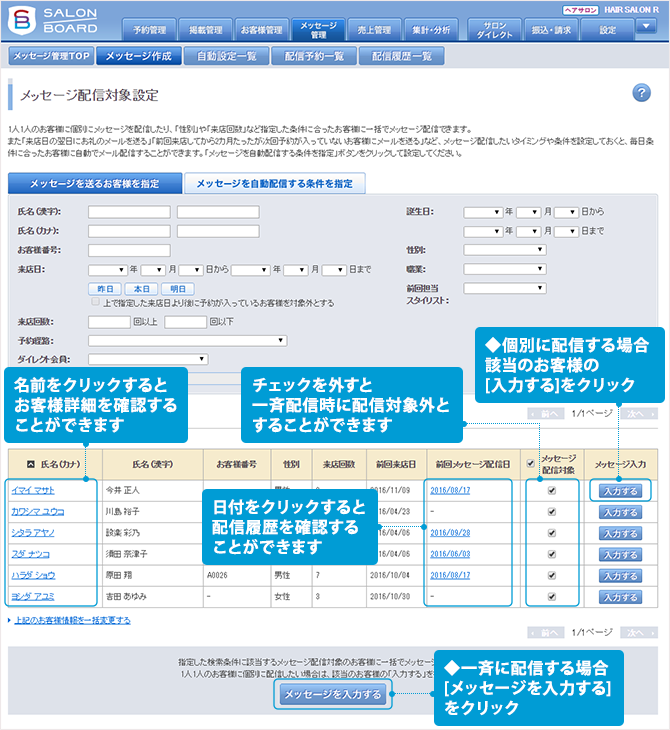Viewport: 670px width, 730px height.
Task: Click the メッセージを入力する button
Action: (332, 694)
